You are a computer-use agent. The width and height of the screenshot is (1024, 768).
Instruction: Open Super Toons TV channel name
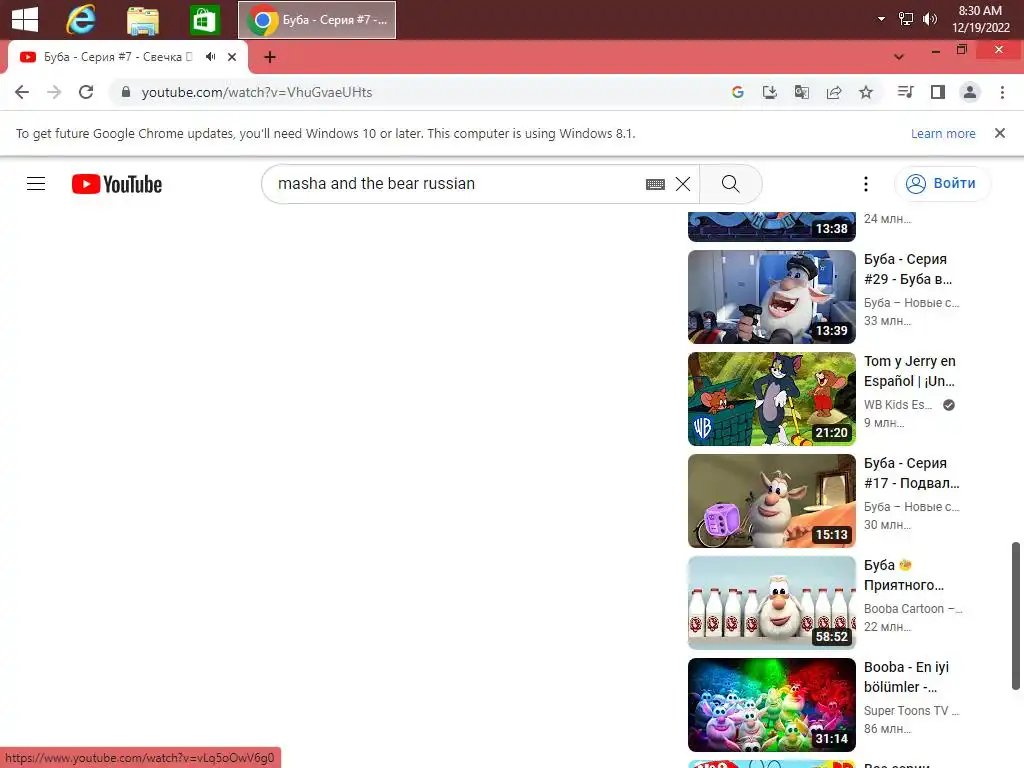coord(912,711)
